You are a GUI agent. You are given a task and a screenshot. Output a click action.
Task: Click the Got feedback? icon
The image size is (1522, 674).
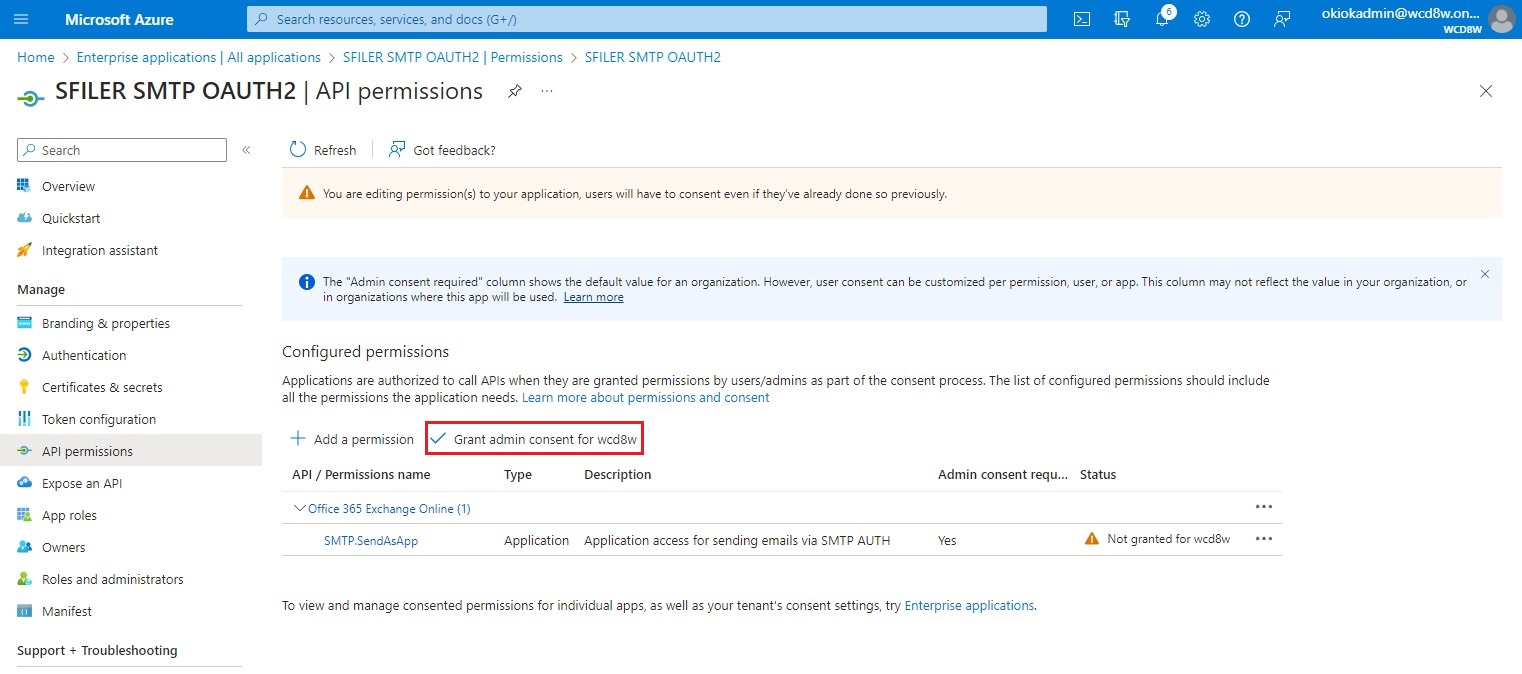tap(397, 149)
